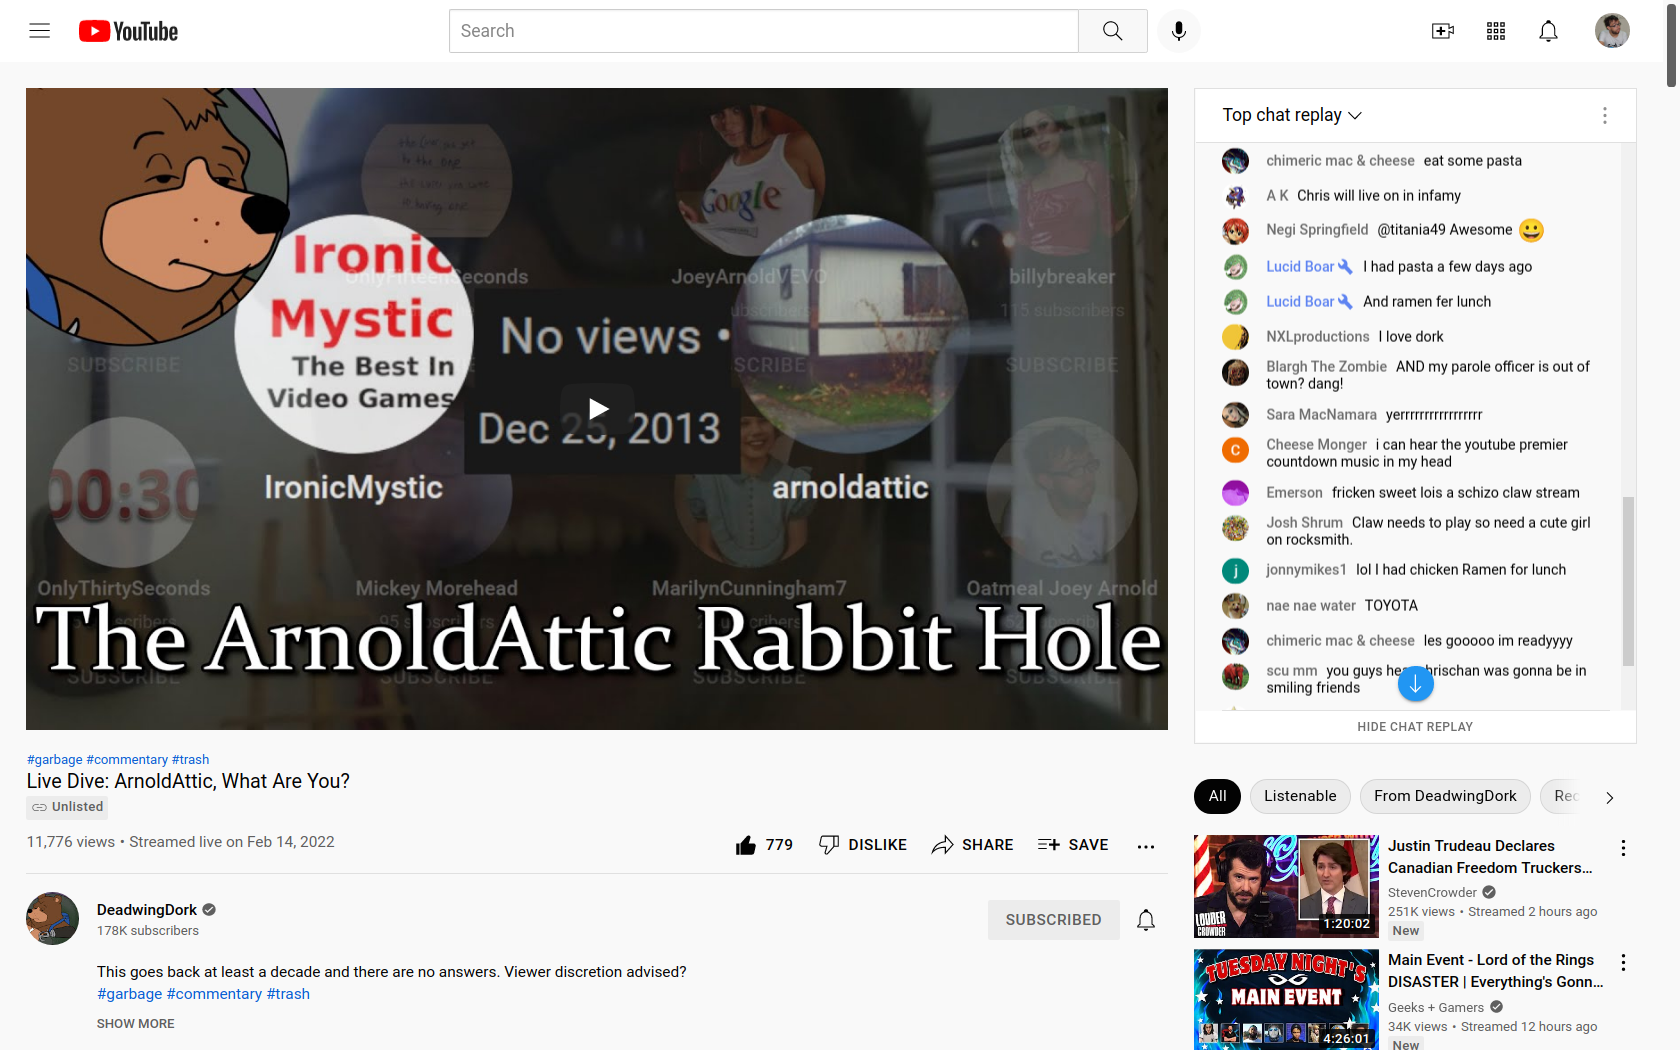Expand the Top chat replay dropdown
Screen dimensions: 1680x1050
(1292, 115)
